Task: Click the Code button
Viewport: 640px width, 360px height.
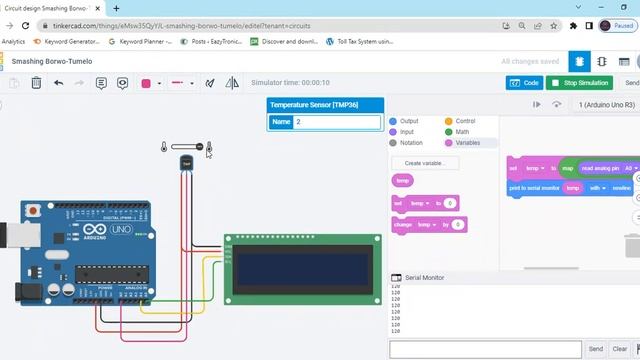Action: [524, 83]
